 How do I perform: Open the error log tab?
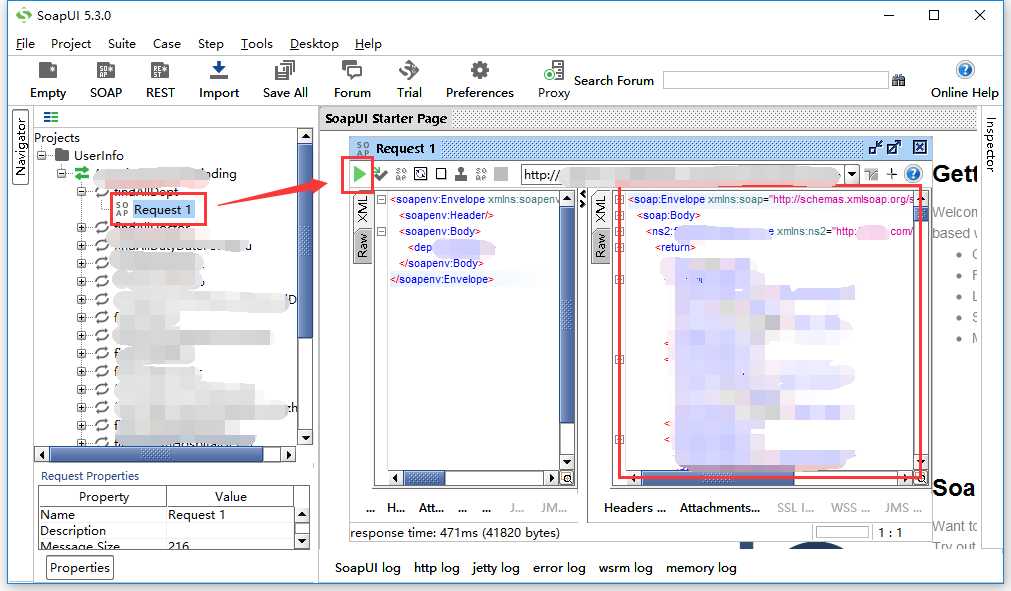pos(559,568)
